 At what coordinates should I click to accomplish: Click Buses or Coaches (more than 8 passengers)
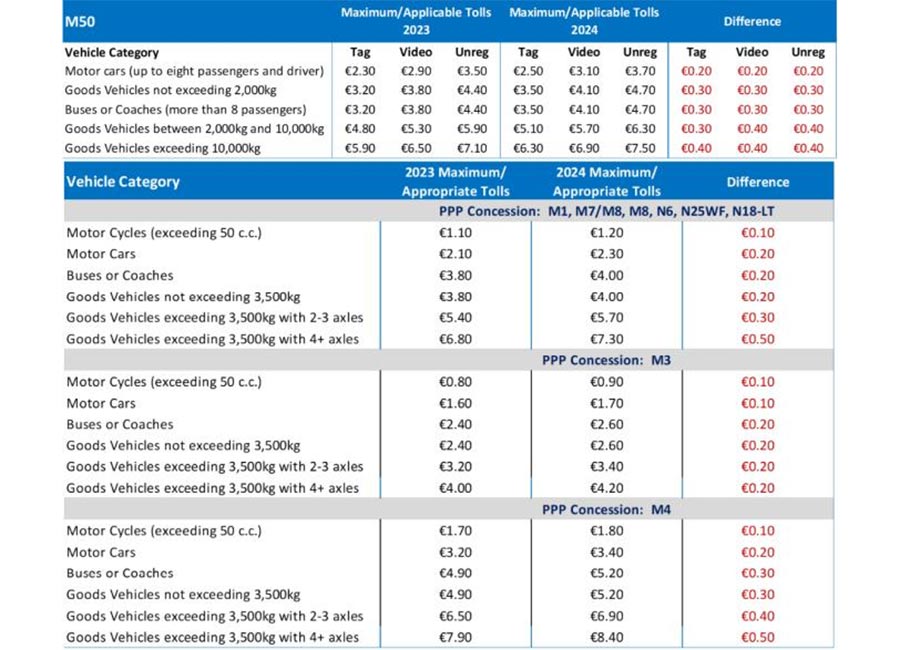pyautogui.click(x=185, y=109)
